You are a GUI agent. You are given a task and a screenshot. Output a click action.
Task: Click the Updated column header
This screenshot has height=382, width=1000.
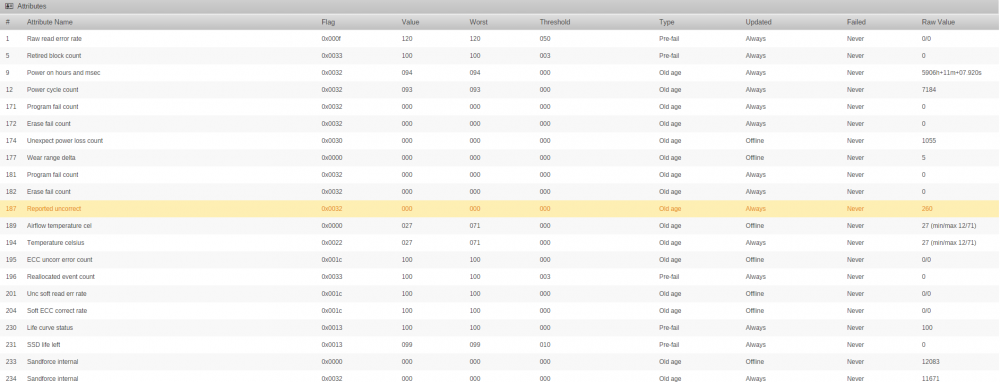point(758,22)
